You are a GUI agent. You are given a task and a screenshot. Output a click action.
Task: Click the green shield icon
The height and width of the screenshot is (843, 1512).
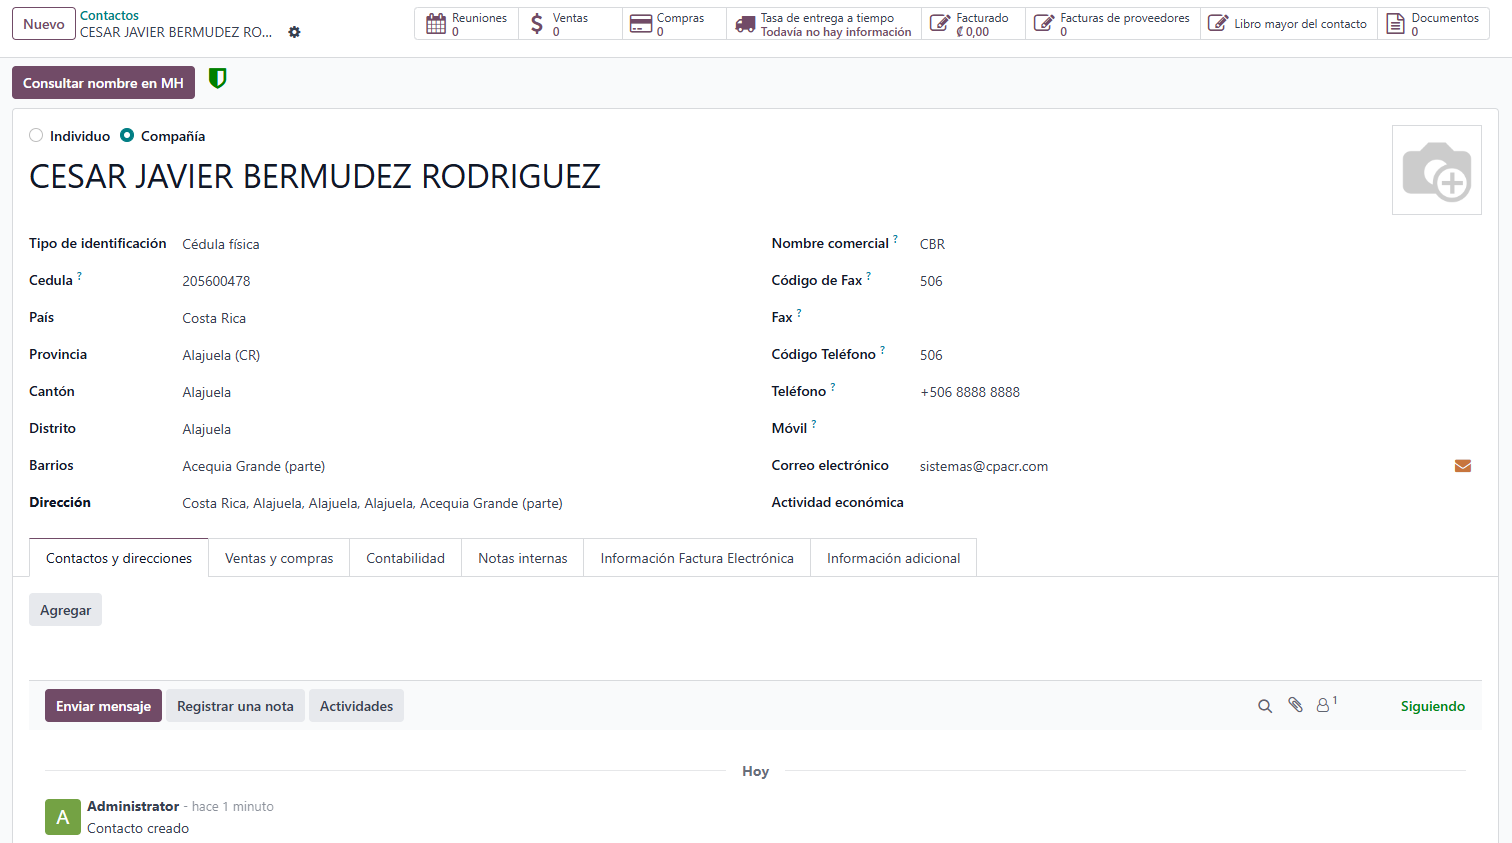[217, 79]
